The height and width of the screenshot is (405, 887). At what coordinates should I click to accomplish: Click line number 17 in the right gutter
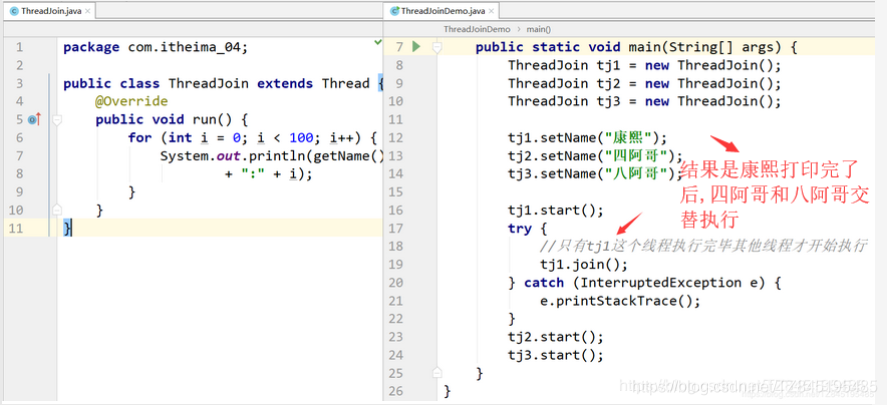click(398, 228)
